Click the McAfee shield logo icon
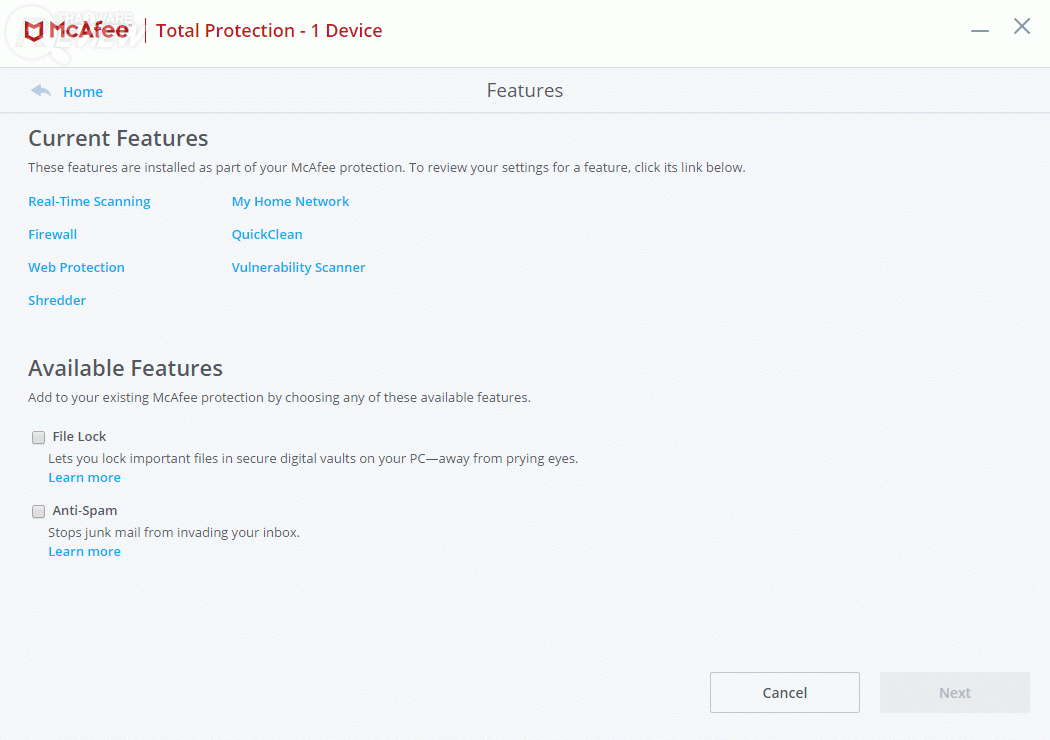1050x740 pixels. [34, 31]
